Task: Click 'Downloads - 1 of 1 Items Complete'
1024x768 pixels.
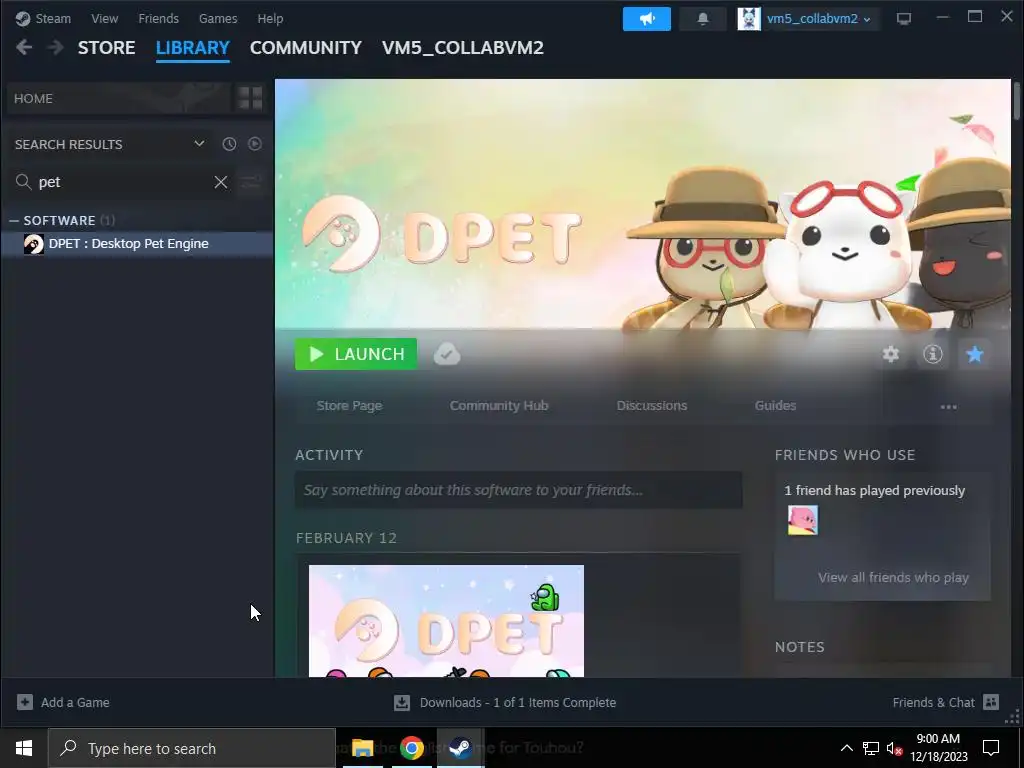Action: coord(518,702)
